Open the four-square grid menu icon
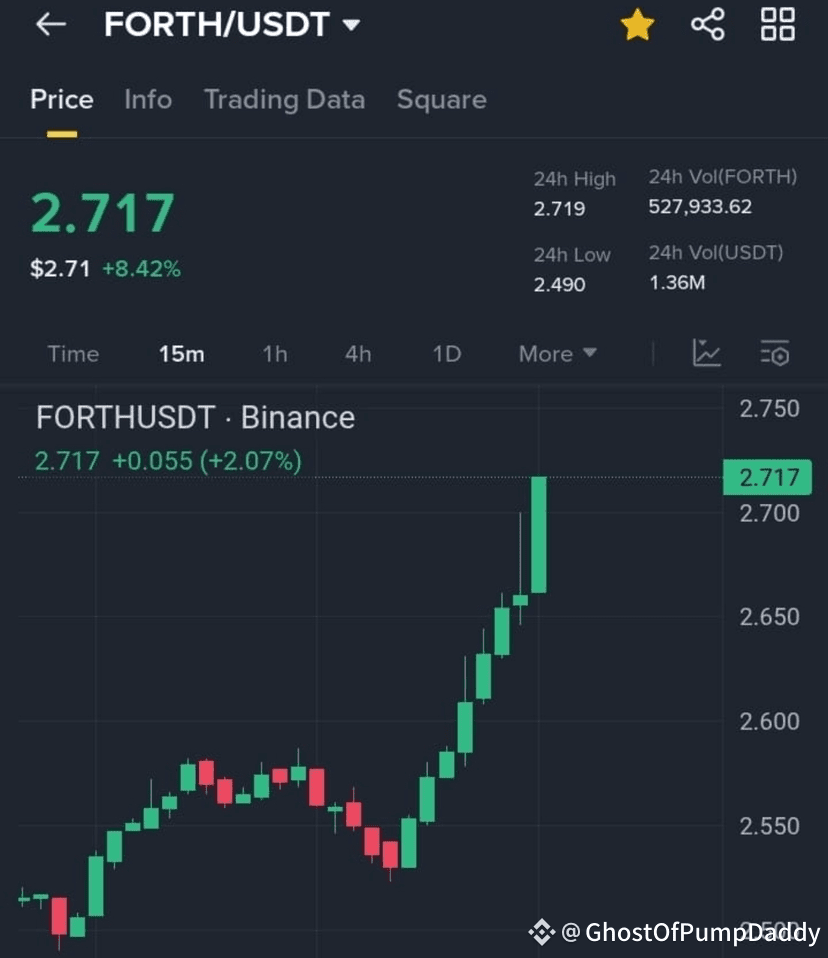This screenshot has width=828, height=958. tap(778, 24)
